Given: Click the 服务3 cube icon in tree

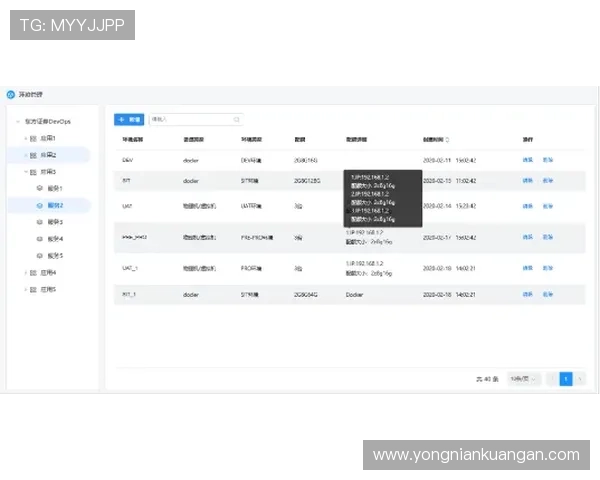Looking at the screenshot, I should [40, 222].
